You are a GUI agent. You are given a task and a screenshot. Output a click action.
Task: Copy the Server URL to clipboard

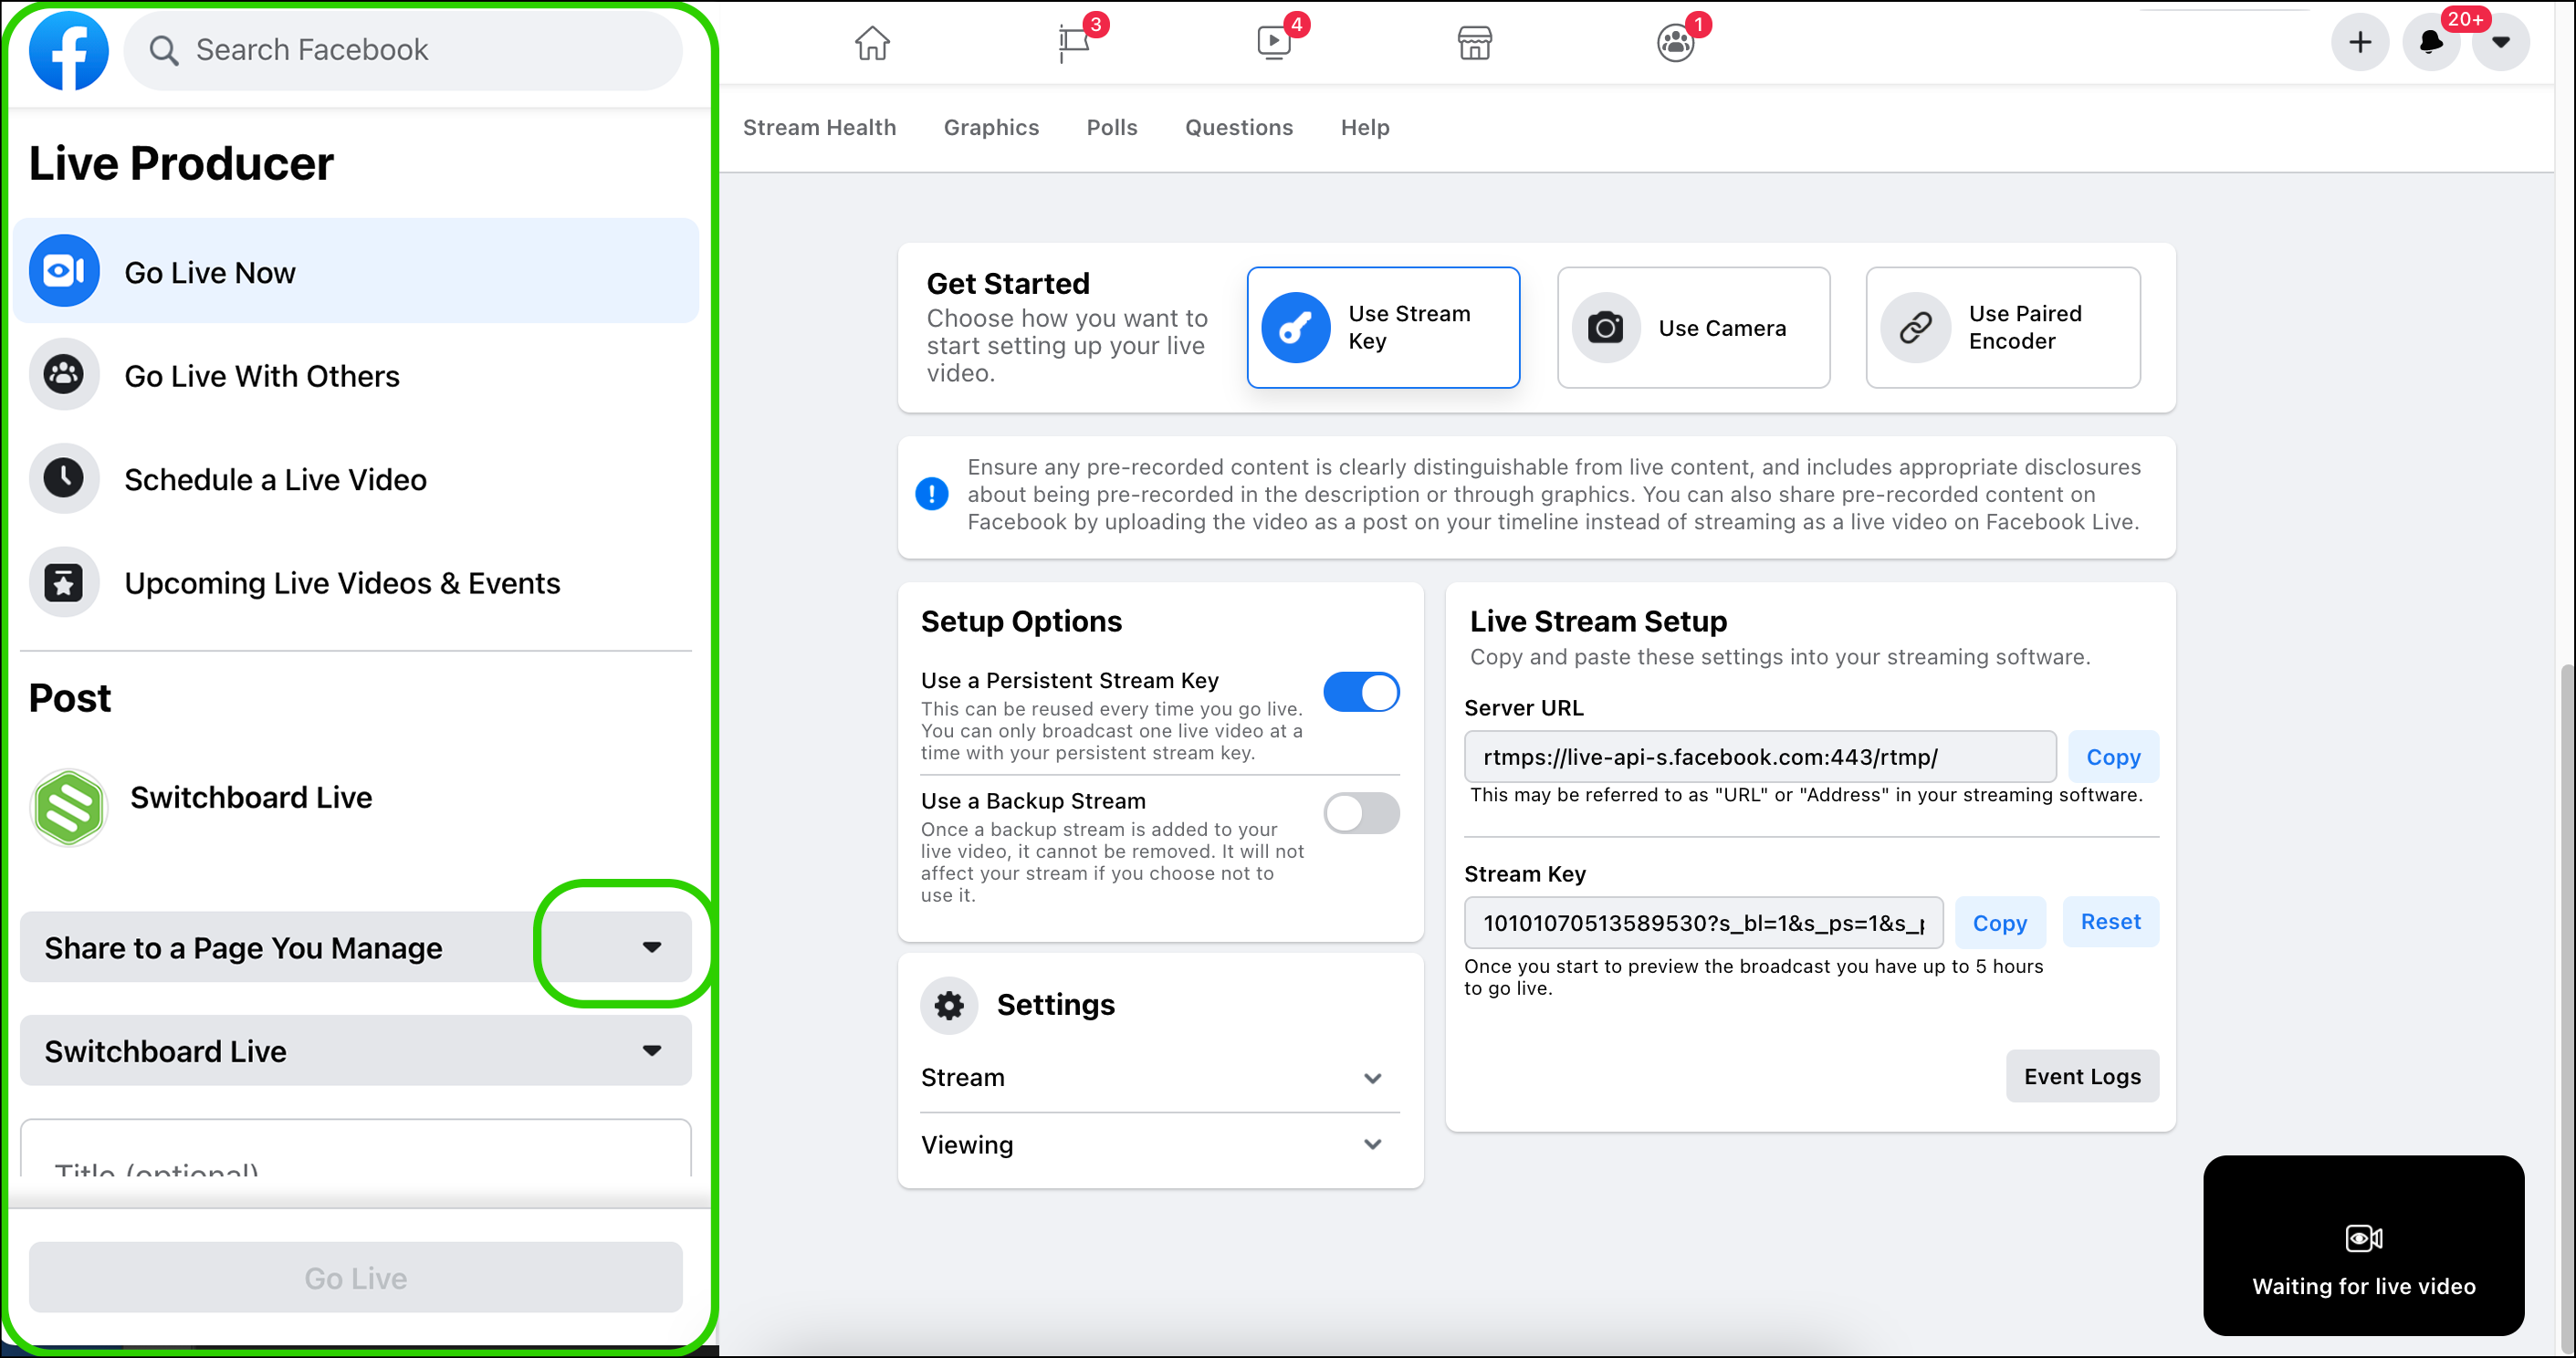[2110, 757]
